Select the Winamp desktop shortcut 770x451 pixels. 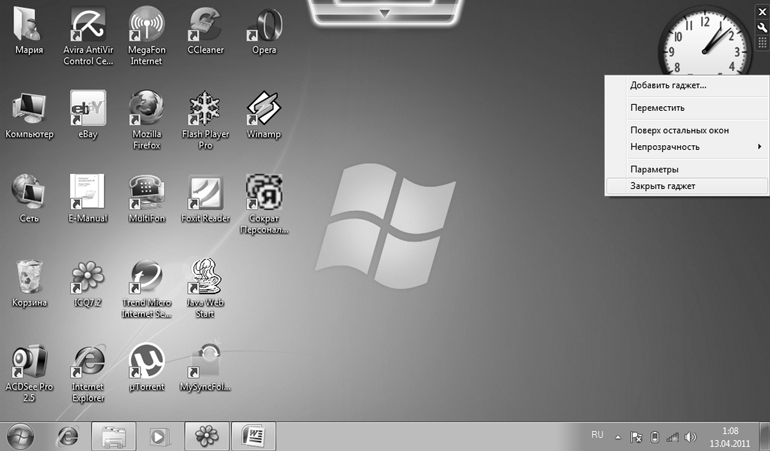click(264, 114)
